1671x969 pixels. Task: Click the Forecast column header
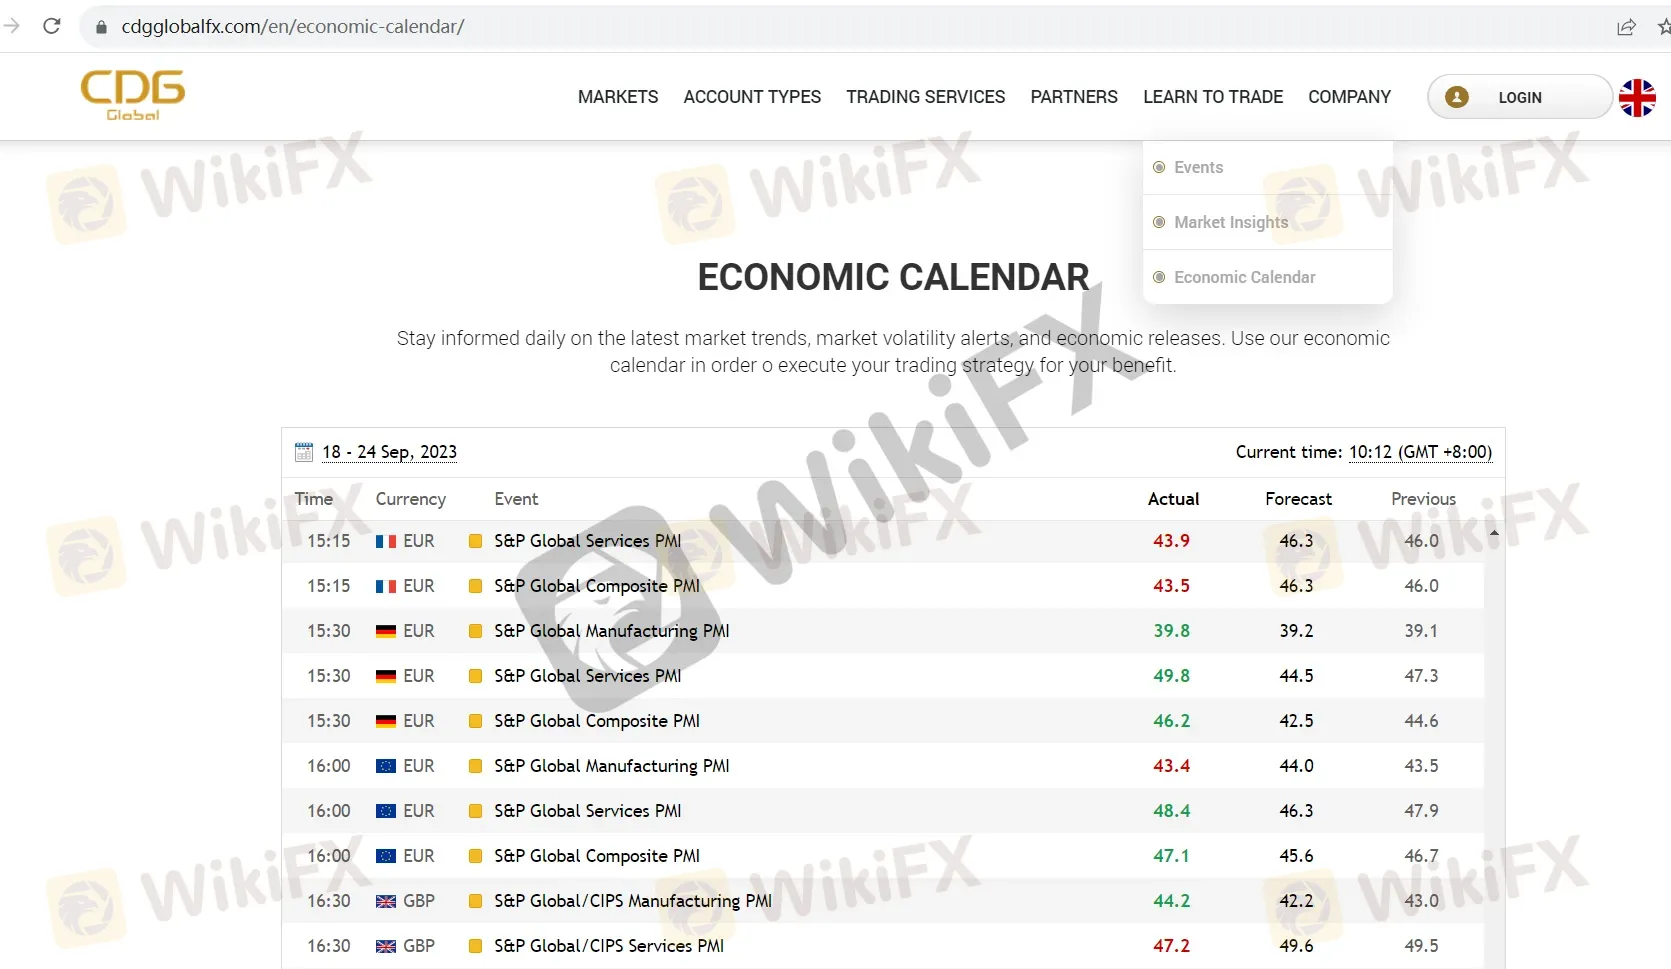tap(1298, 499)
